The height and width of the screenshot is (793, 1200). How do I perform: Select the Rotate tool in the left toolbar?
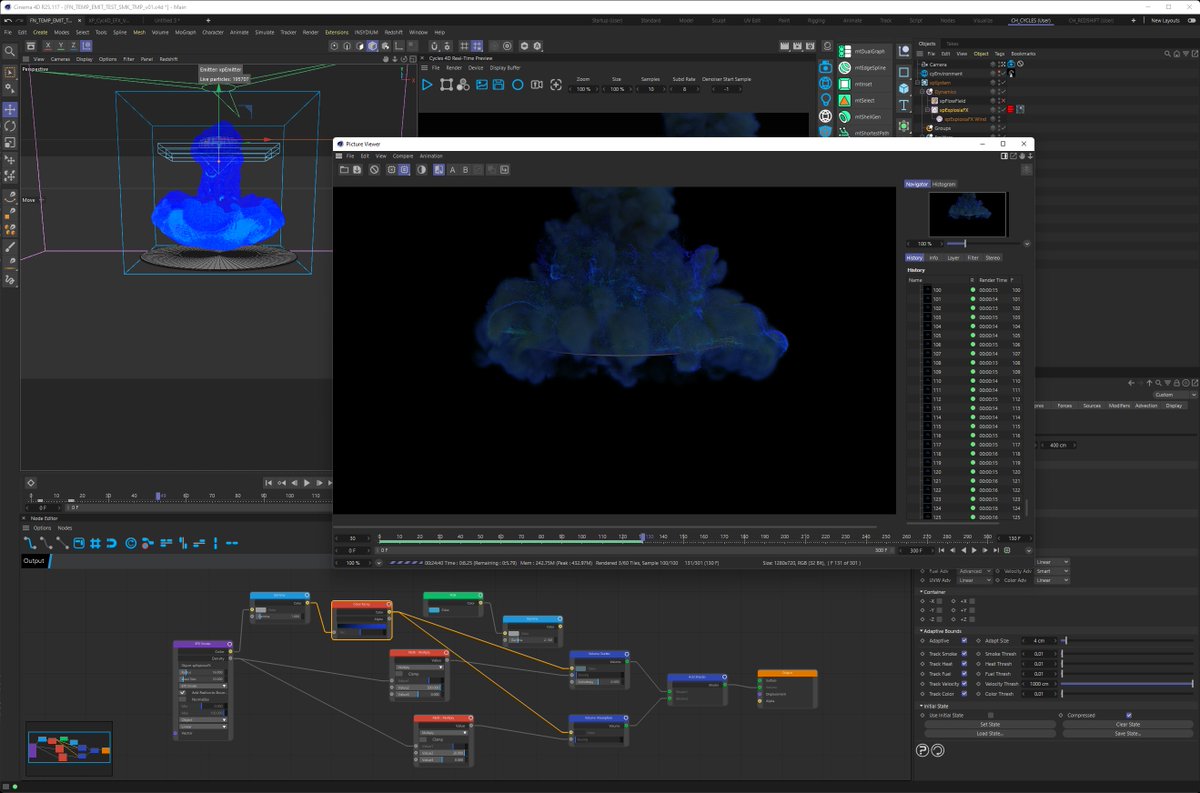pos(10,126)
